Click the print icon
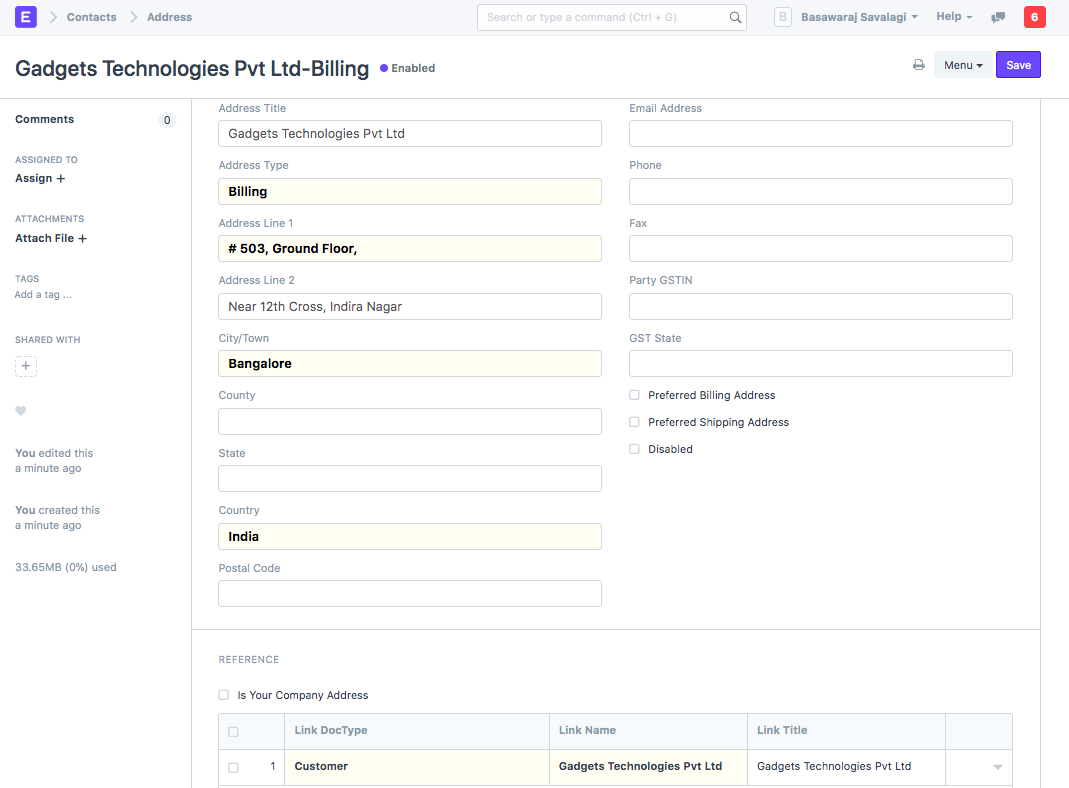 (x=918, y=65)
